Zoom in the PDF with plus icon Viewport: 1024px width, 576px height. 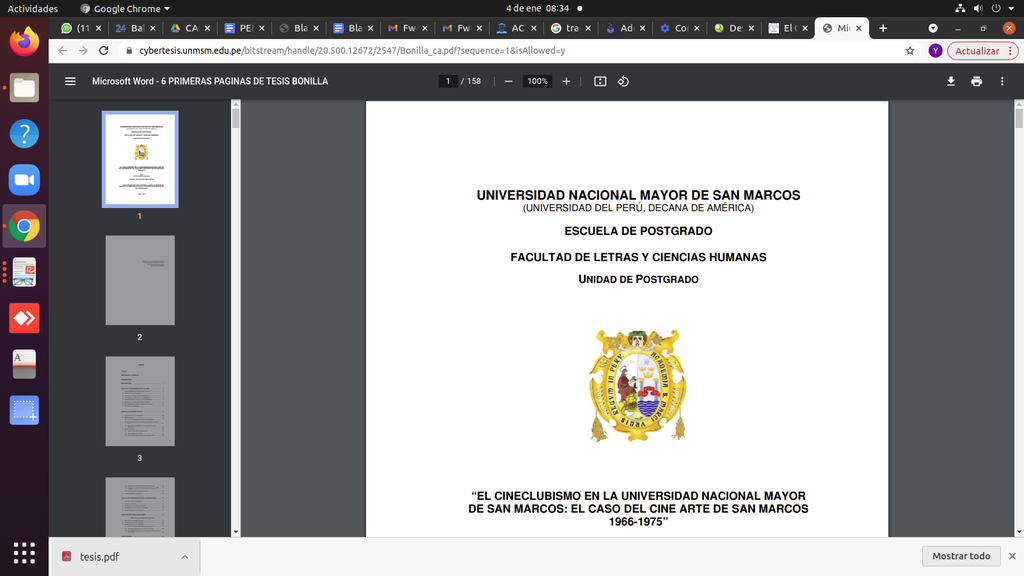point(566,81)
